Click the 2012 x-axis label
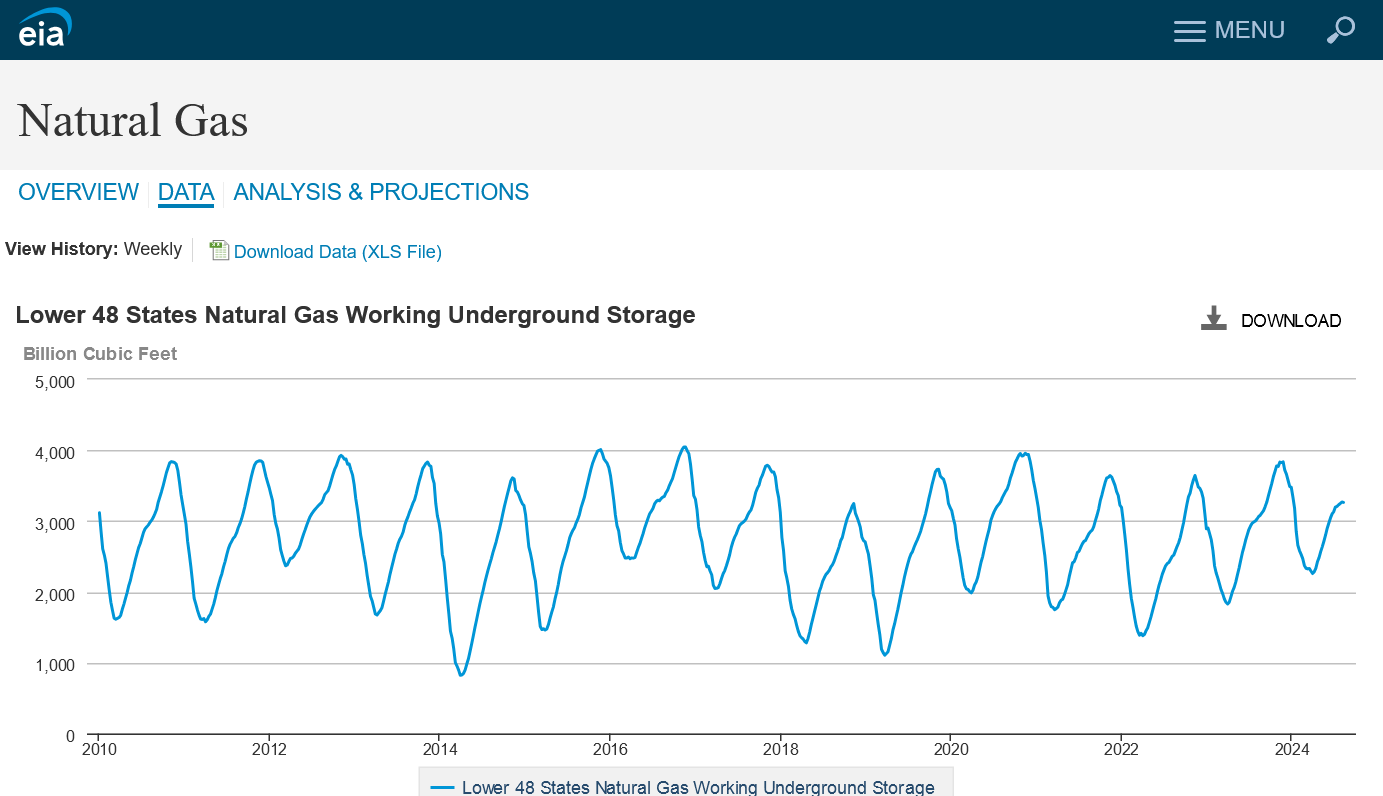The image size is (1383, 796). click(x=269, y=749)
